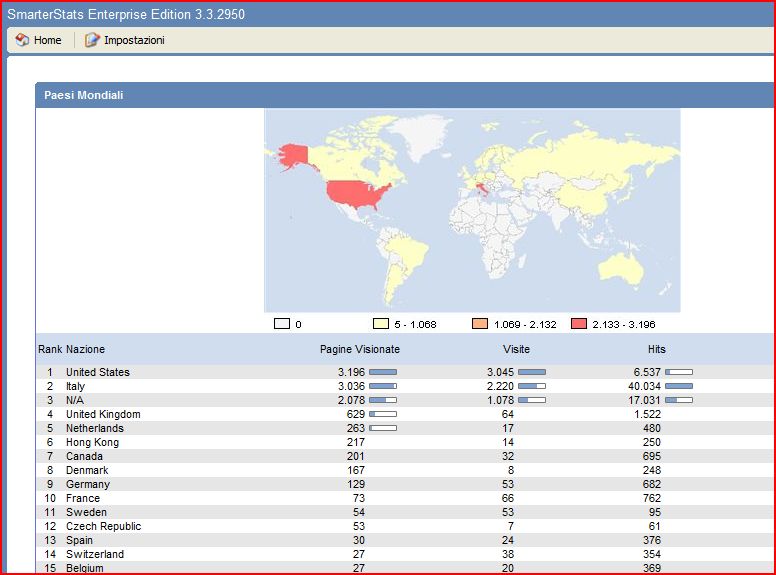This screenshot has height=575, width=776.
Task: Click Italy hits value 40.034
Action: point(644,386)
